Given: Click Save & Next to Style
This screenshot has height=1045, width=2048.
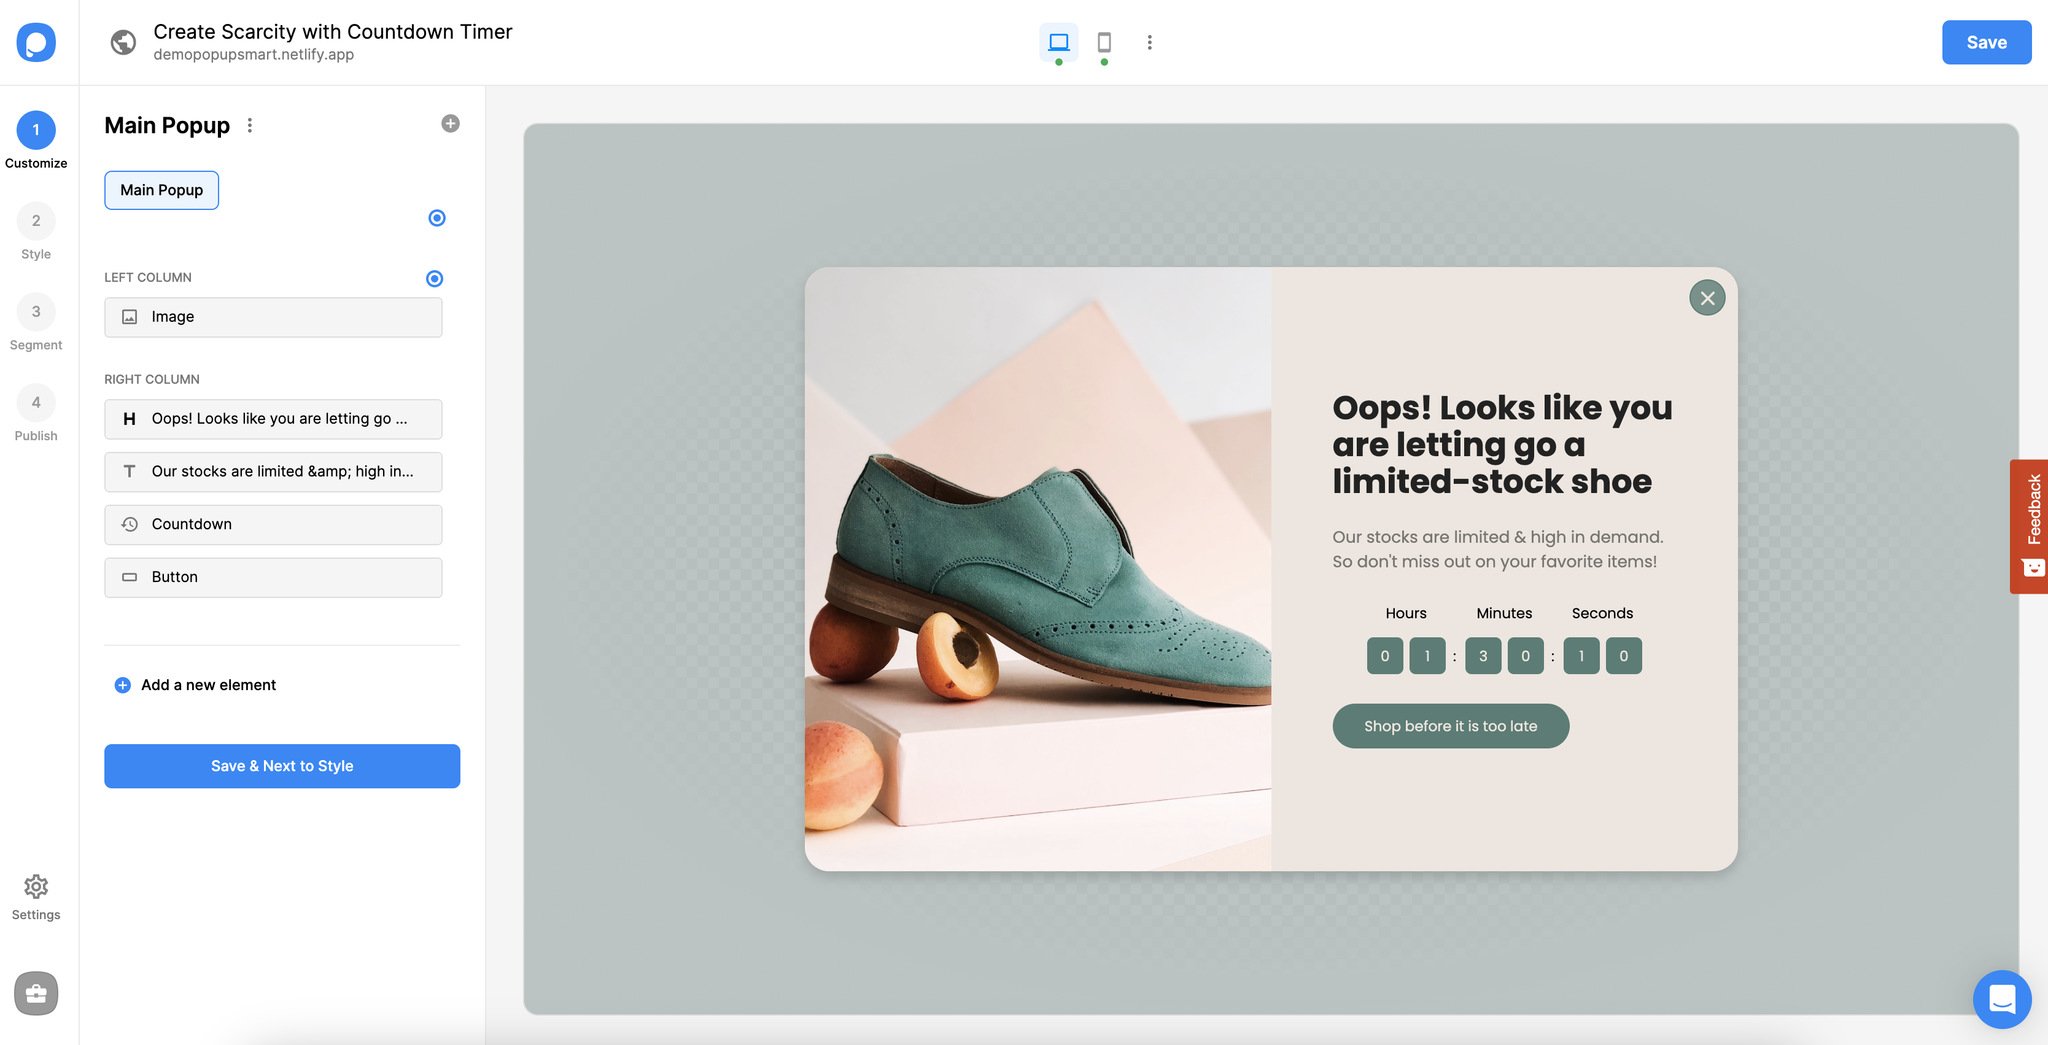Looking at the screenshot, I should tap(282, 766).
